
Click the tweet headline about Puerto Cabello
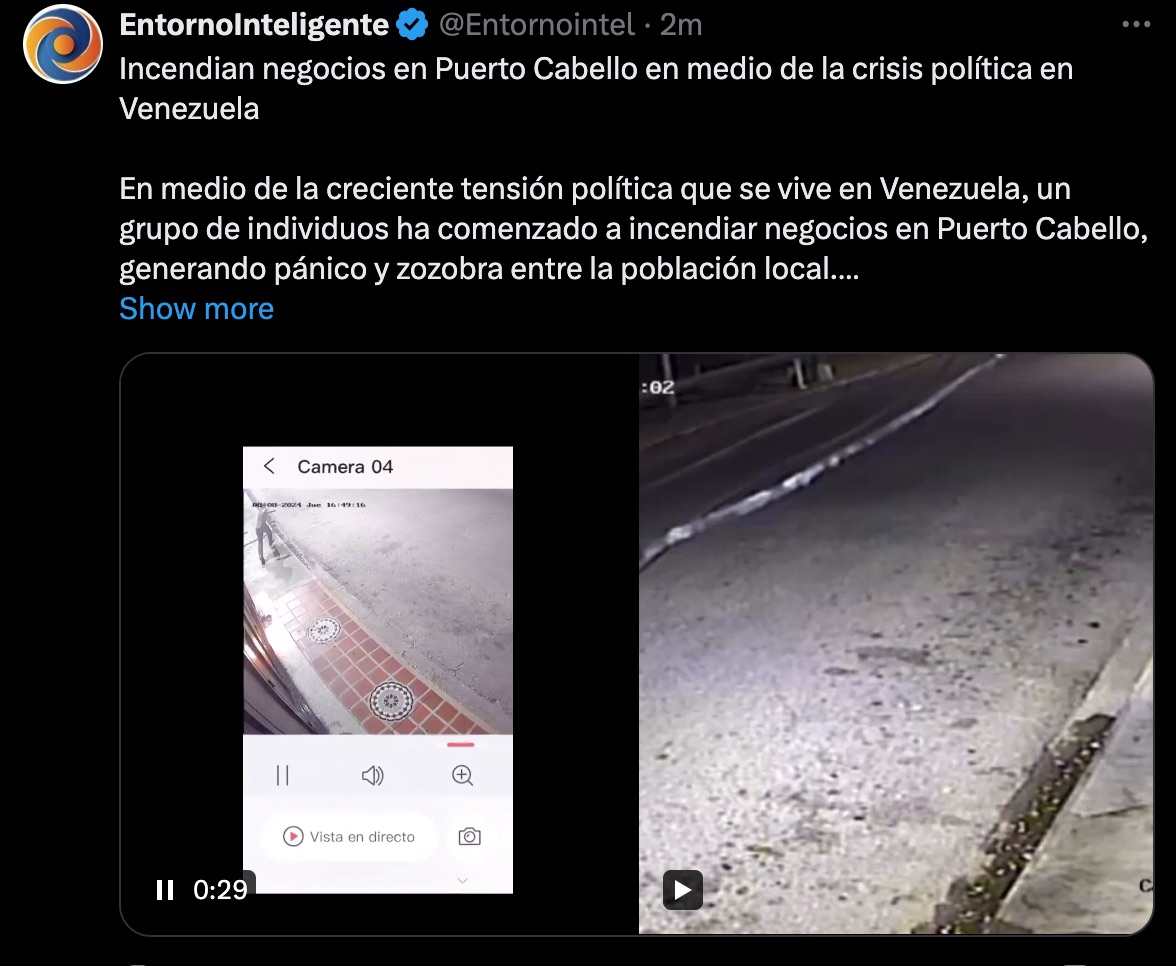click(x=596, y=88)
